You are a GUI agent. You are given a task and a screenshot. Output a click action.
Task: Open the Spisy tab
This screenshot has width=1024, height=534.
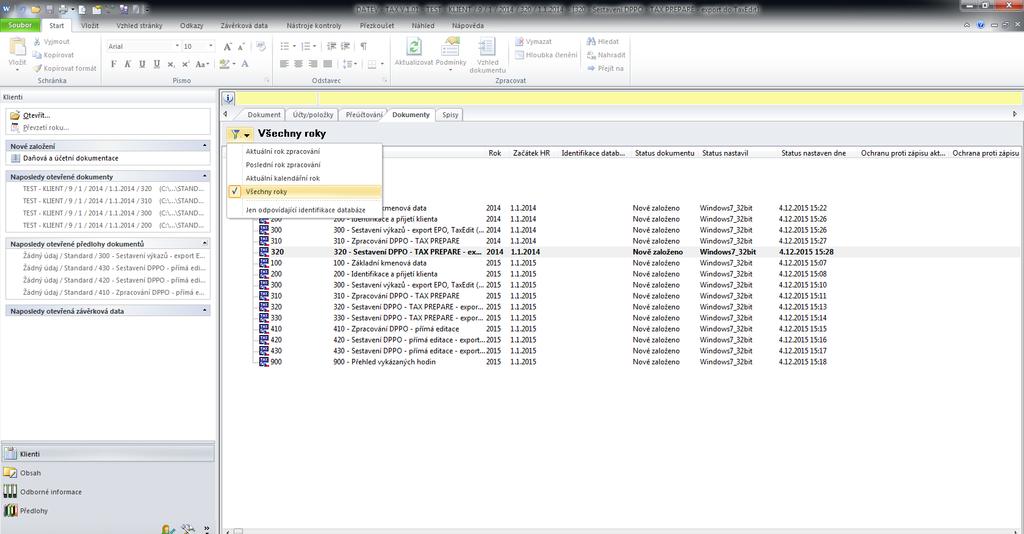click(x=450, y=115)
